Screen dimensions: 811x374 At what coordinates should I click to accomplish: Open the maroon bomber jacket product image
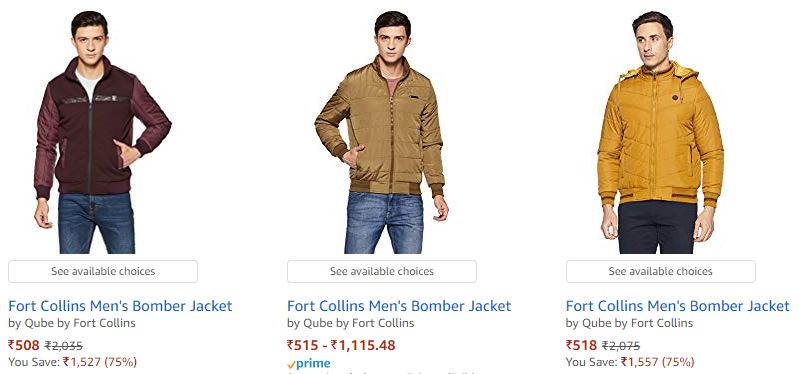(x=102, y=132)
